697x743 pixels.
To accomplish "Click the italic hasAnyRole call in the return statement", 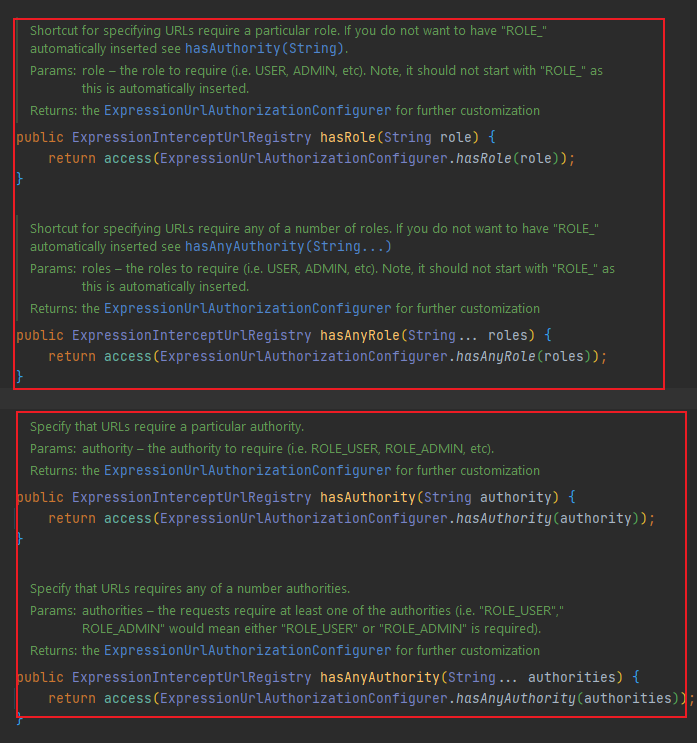I will [496, 356].
